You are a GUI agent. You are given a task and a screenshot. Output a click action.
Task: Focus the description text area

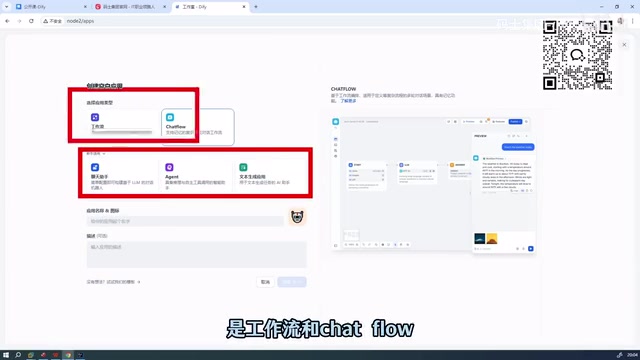point(196,254)
